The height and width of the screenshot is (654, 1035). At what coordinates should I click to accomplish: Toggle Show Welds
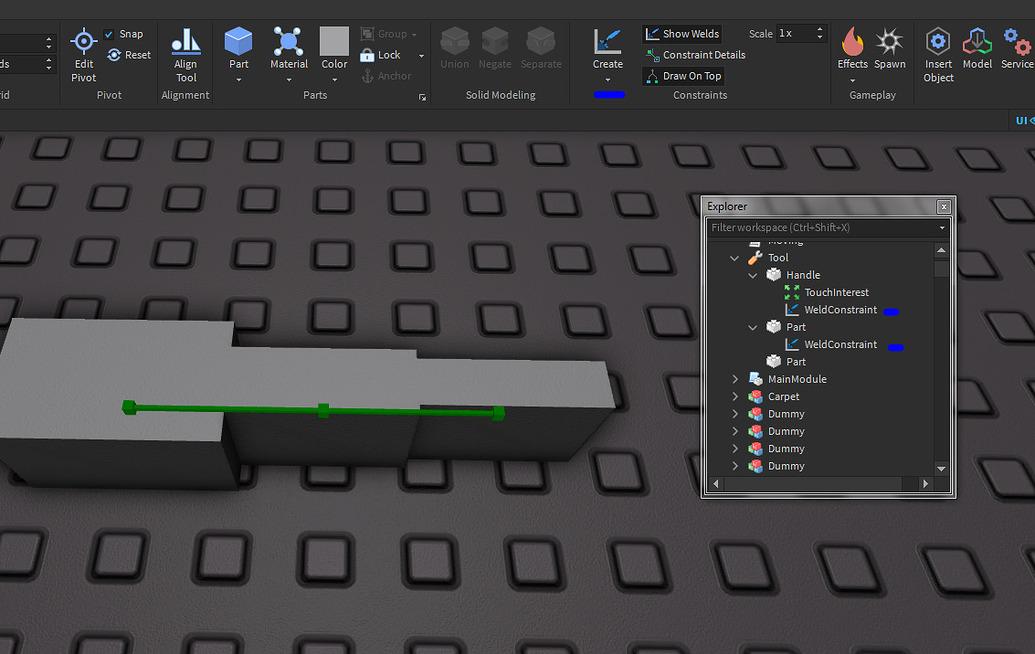[682, 34]
